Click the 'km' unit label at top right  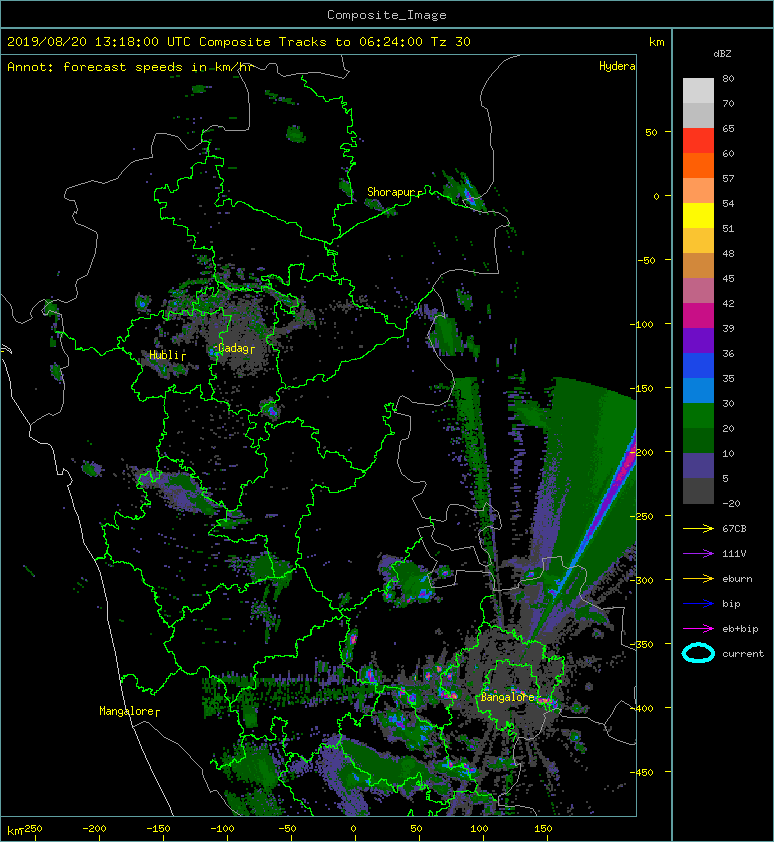click(656, 42)
